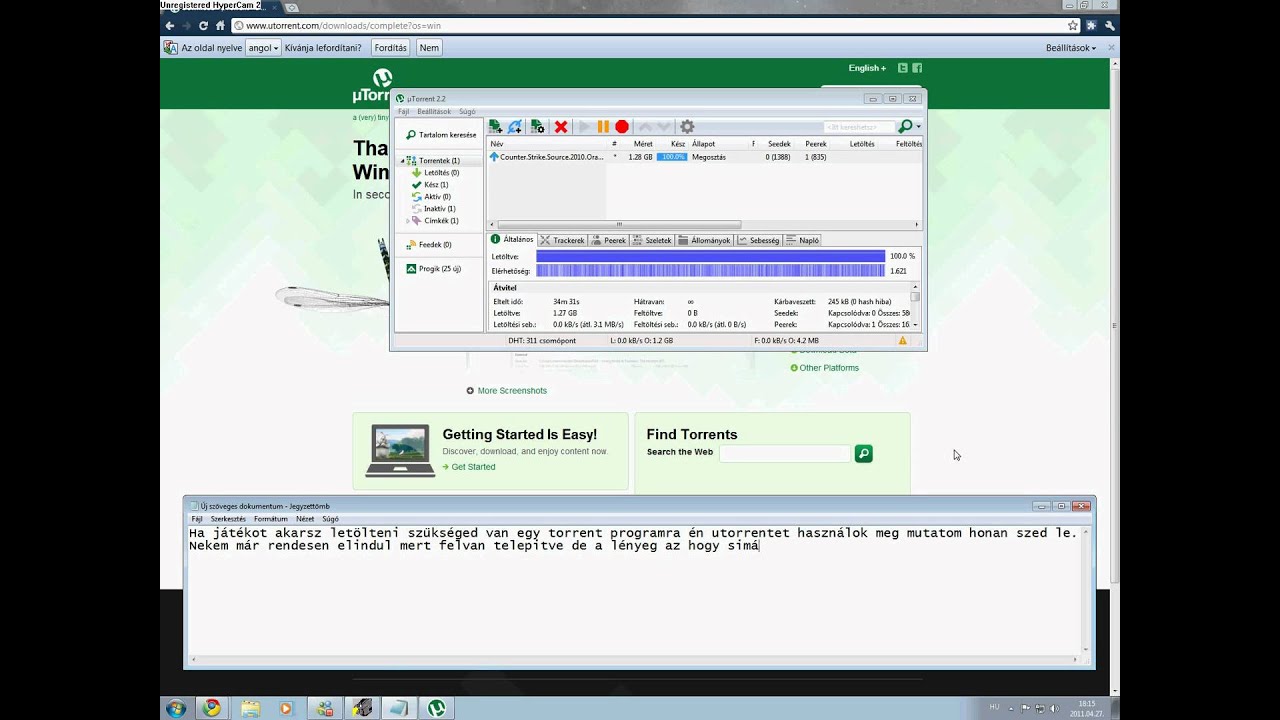Switch to the Állományok tab

704,240
